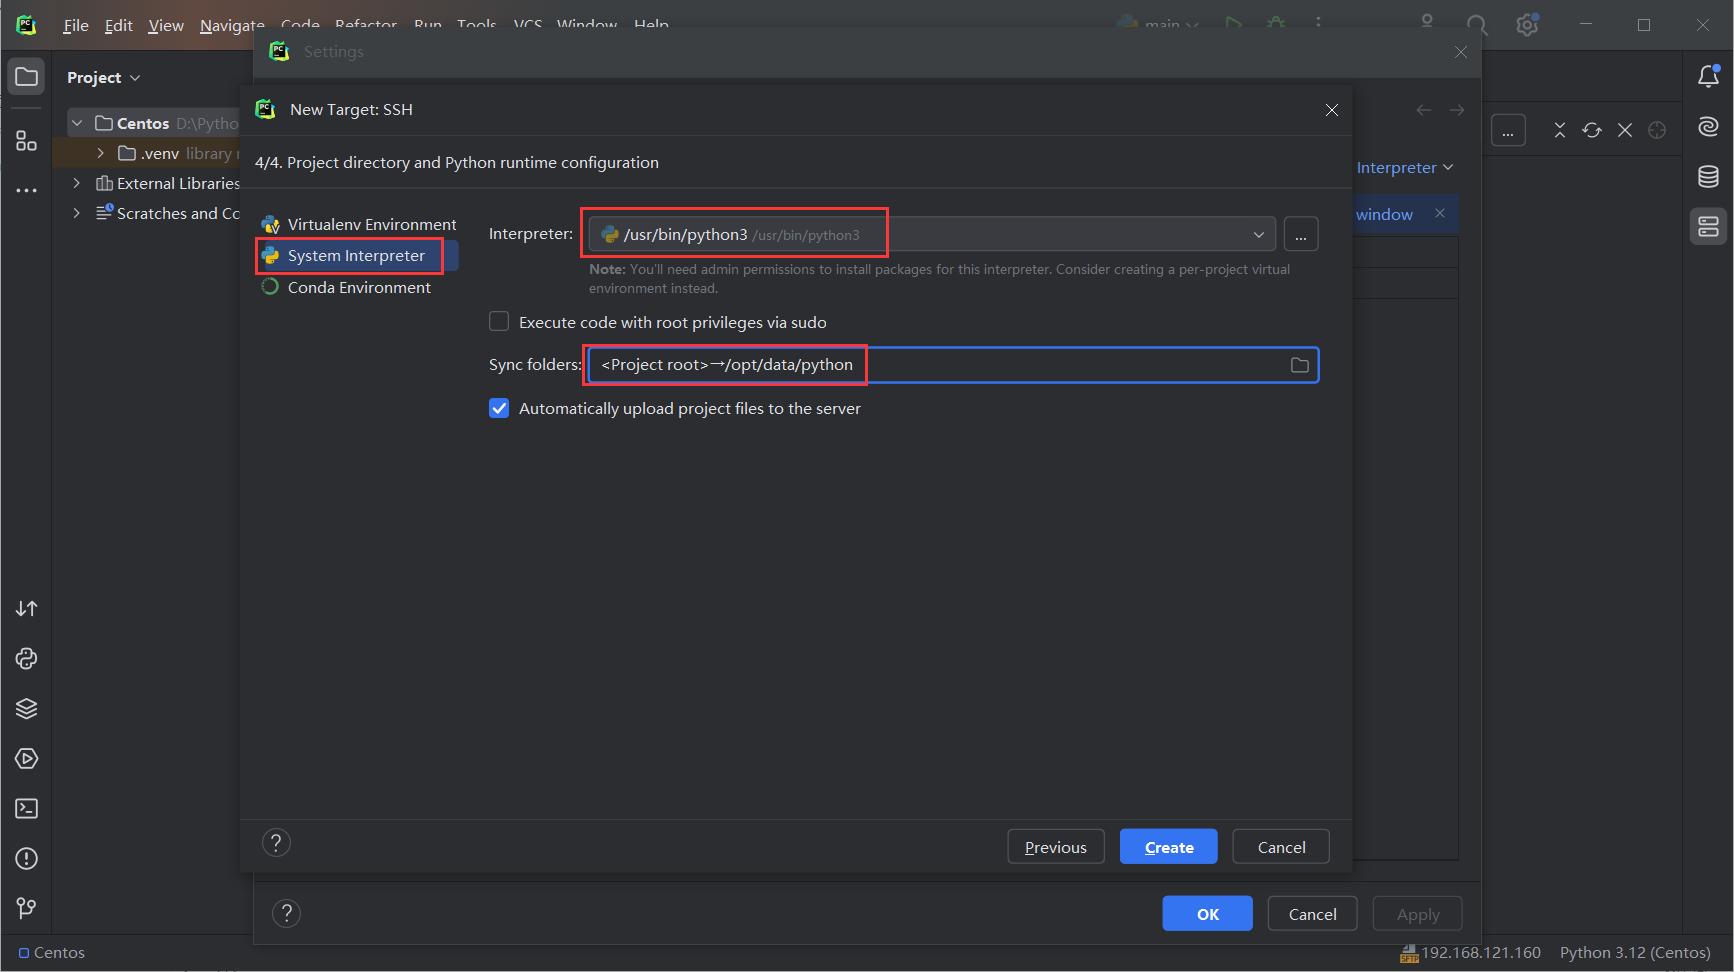Viewport: 1734px width, 972px height.
Task: Open the Git version control icon
Action: (27, 908)
